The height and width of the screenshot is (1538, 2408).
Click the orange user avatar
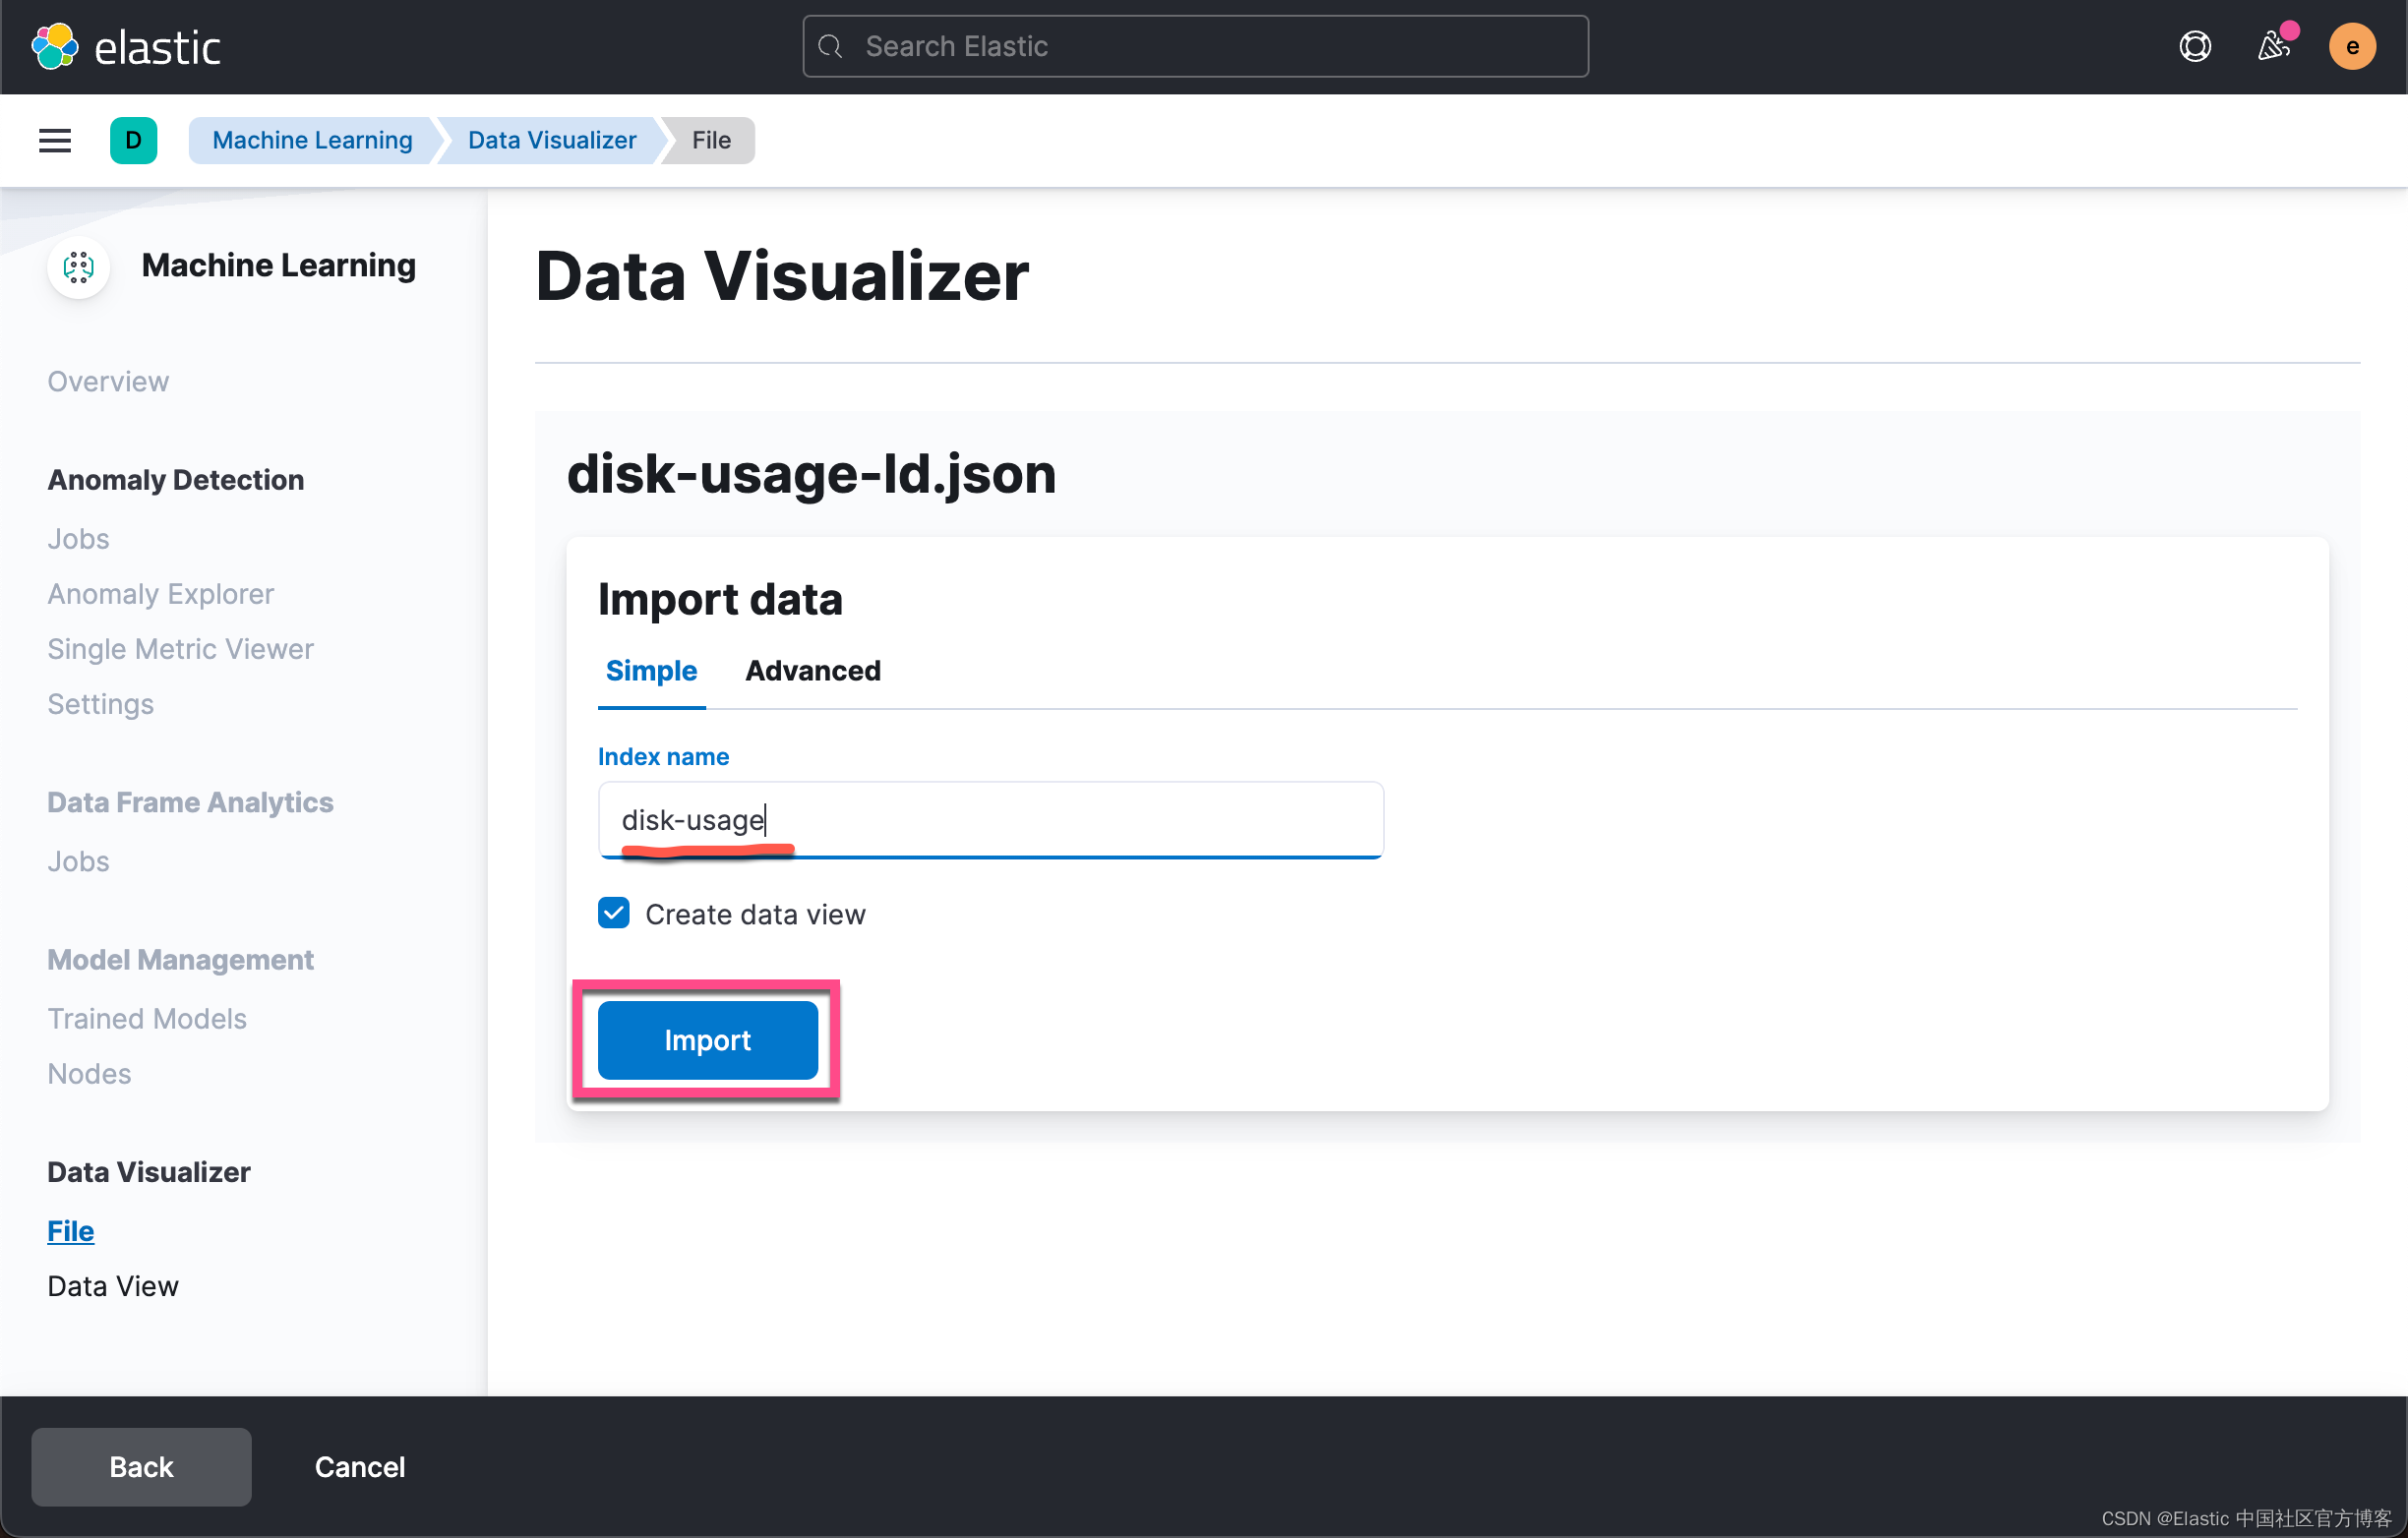[x=2351, y=46]
